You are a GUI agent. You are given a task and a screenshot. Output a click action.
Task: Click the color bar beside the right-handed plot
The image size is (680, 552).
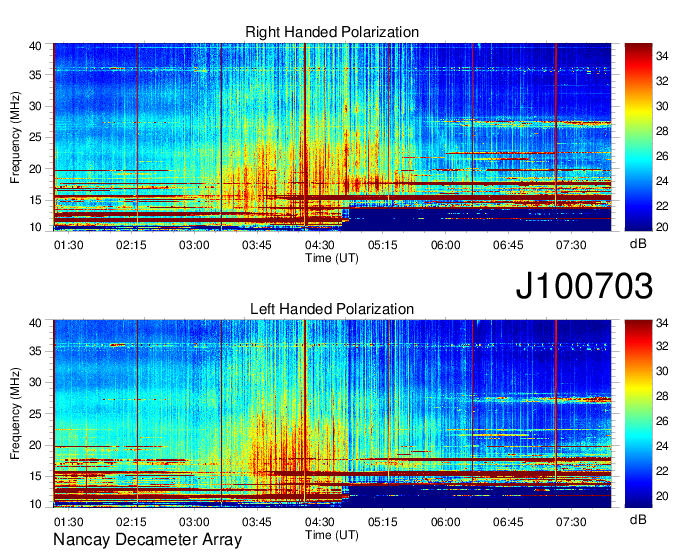(x=638, y=137)
